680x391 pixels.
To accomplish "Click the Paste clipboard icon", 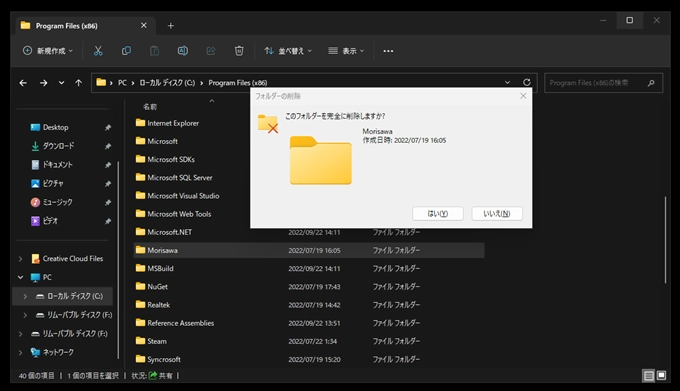I will point(154,51).
